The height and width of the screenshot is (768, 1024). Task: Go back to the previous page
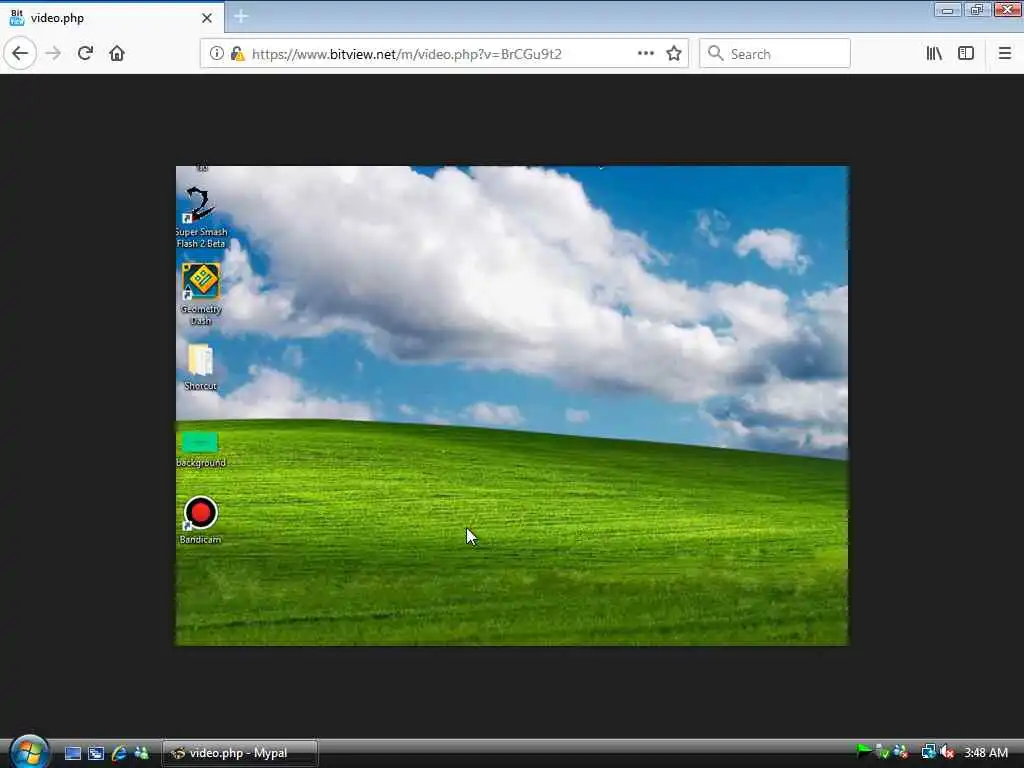(x=20, y=54)
